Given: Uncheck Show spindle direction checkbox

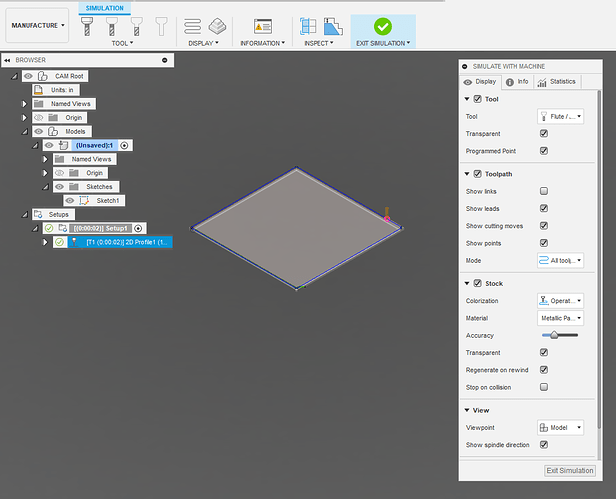Looking at the screenshot, I should 544,444.
